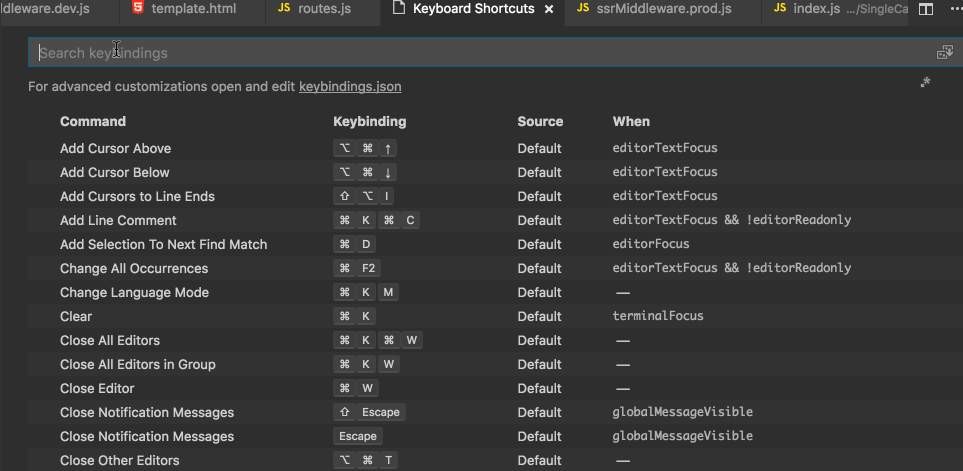This screenshot has height=471, width=963.
Task: Click the Keybinding column header
Action: coord(370,122)
